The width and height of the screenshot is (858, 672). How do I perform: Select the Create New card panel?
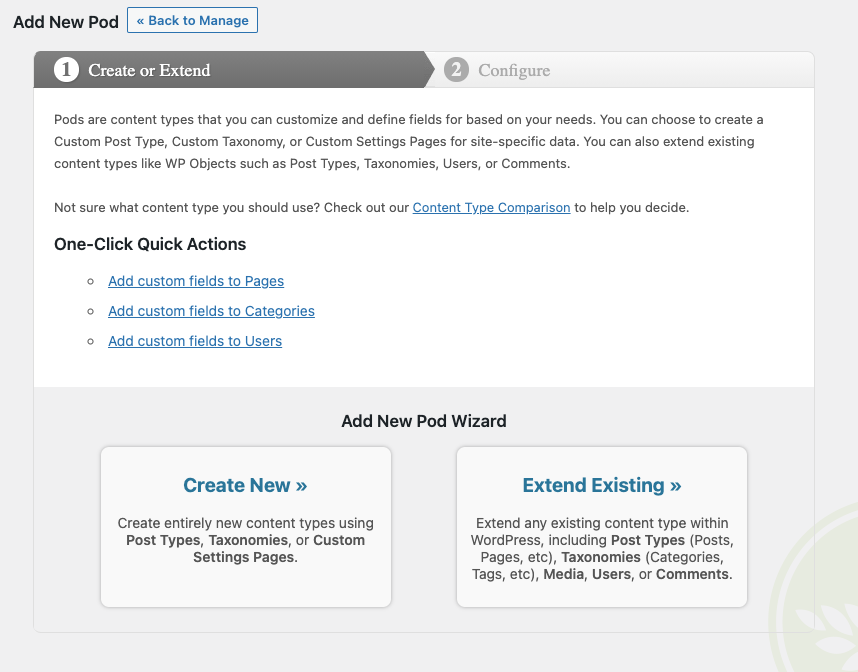[x=245, y=526]
